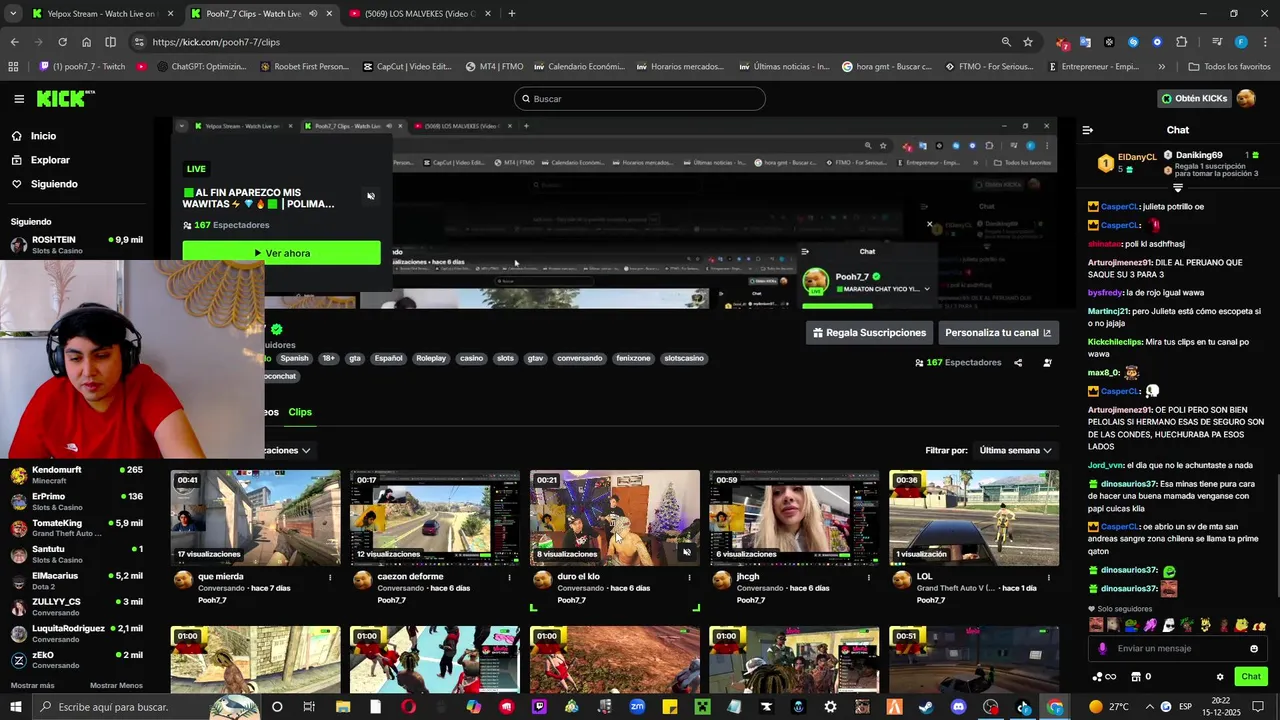Open the Última semana filter dropdown
This screenshot has width=1280, height=720.
click(x=1015, y=451)
